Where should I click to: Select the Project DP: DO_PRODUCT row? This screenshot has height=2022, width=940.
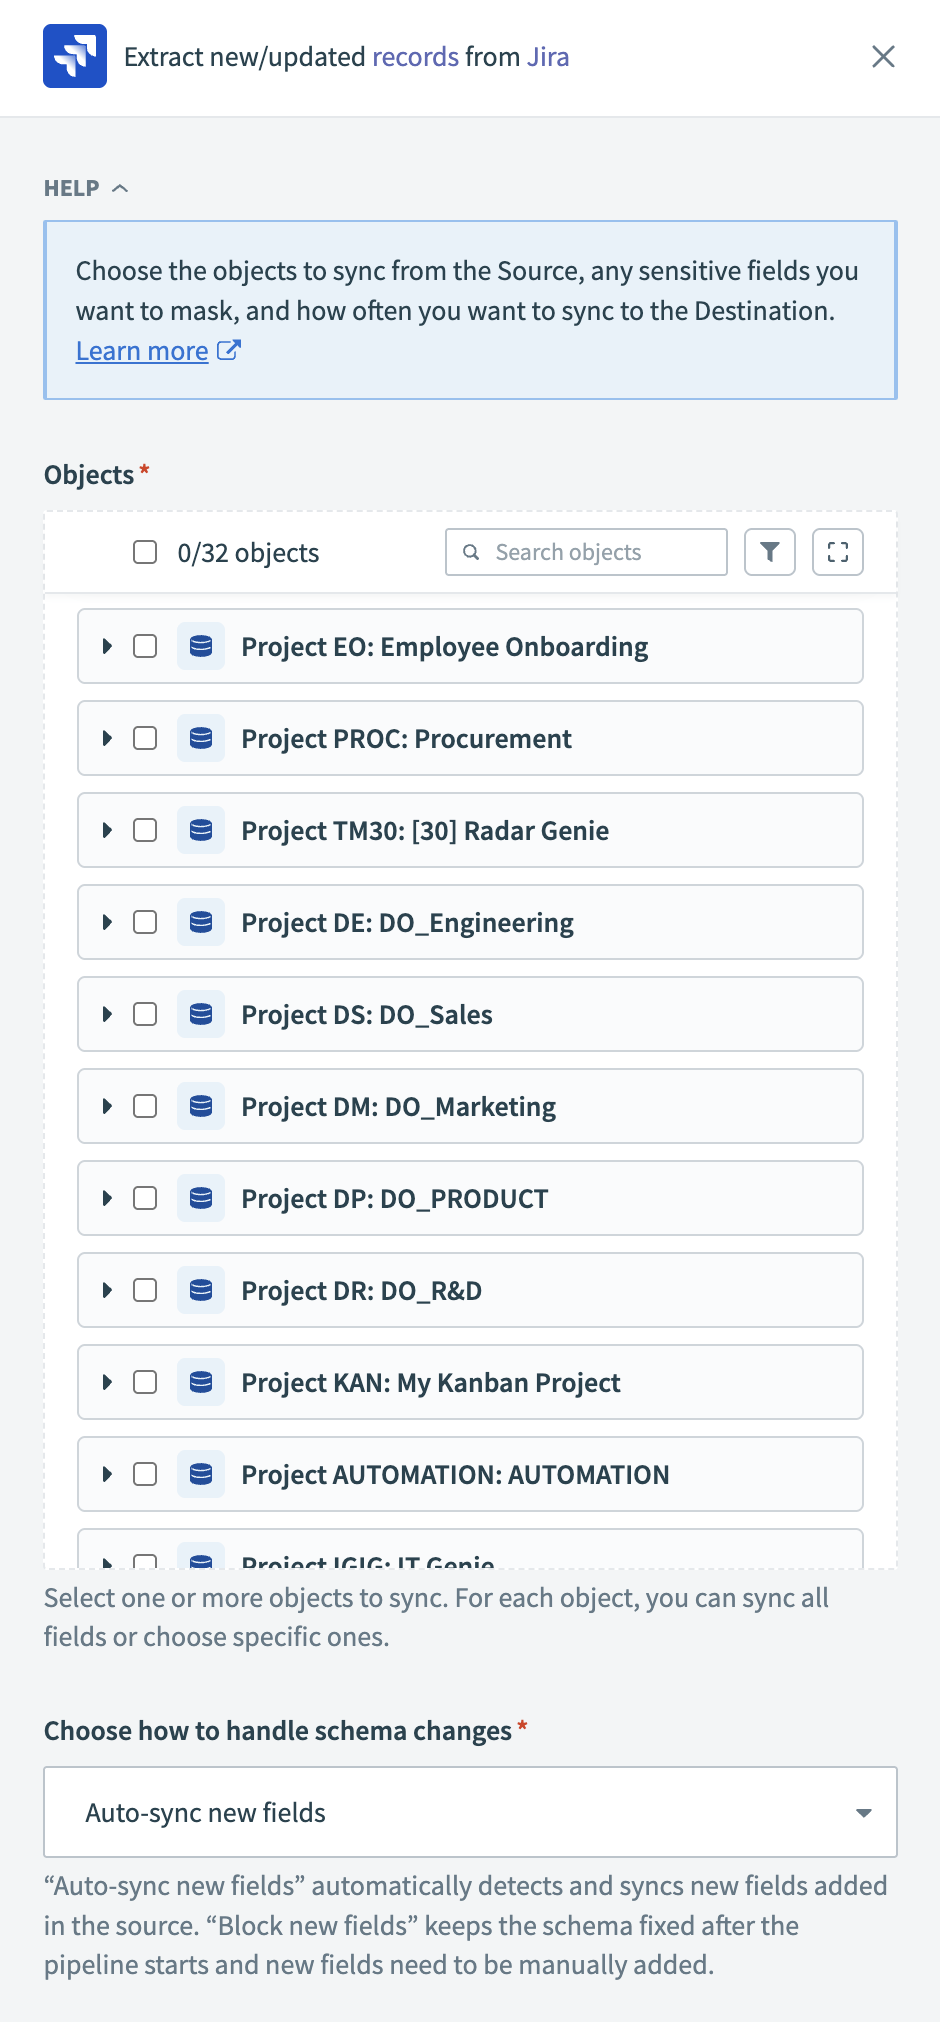tap(394, 1199)
